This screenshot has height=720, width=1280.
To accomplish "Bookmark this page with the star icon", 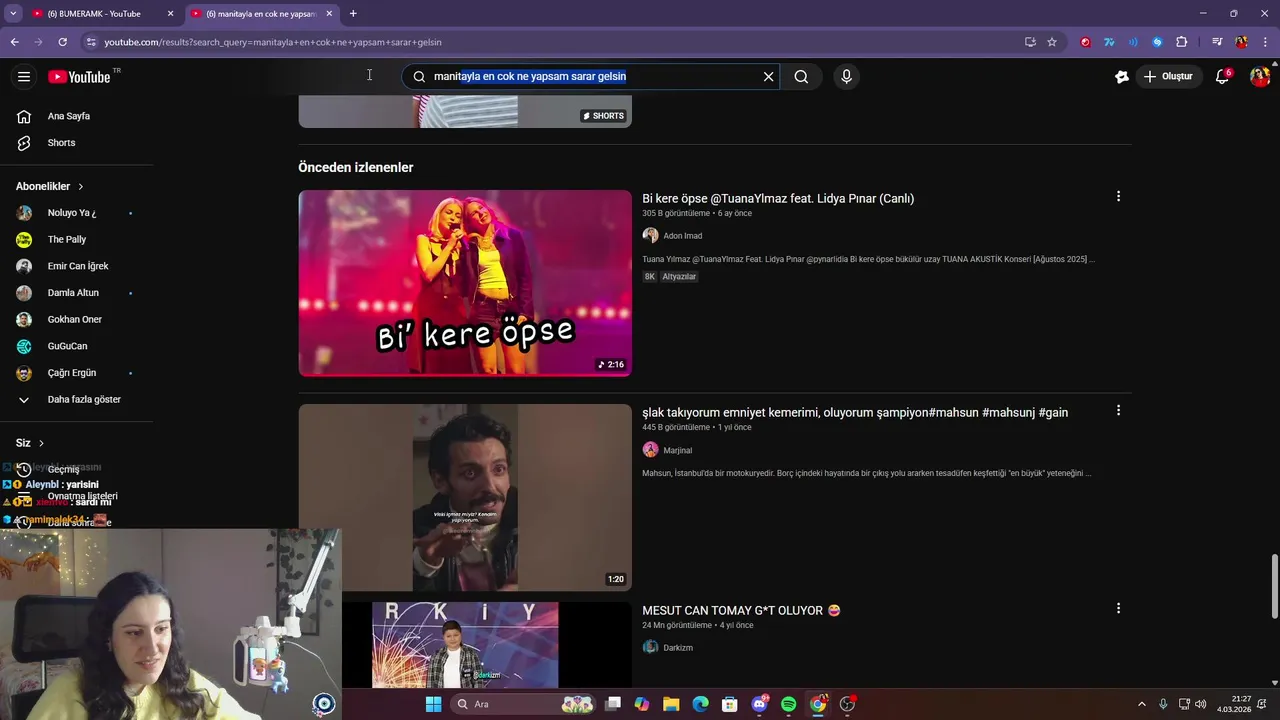I will [x=1052, y=42].
